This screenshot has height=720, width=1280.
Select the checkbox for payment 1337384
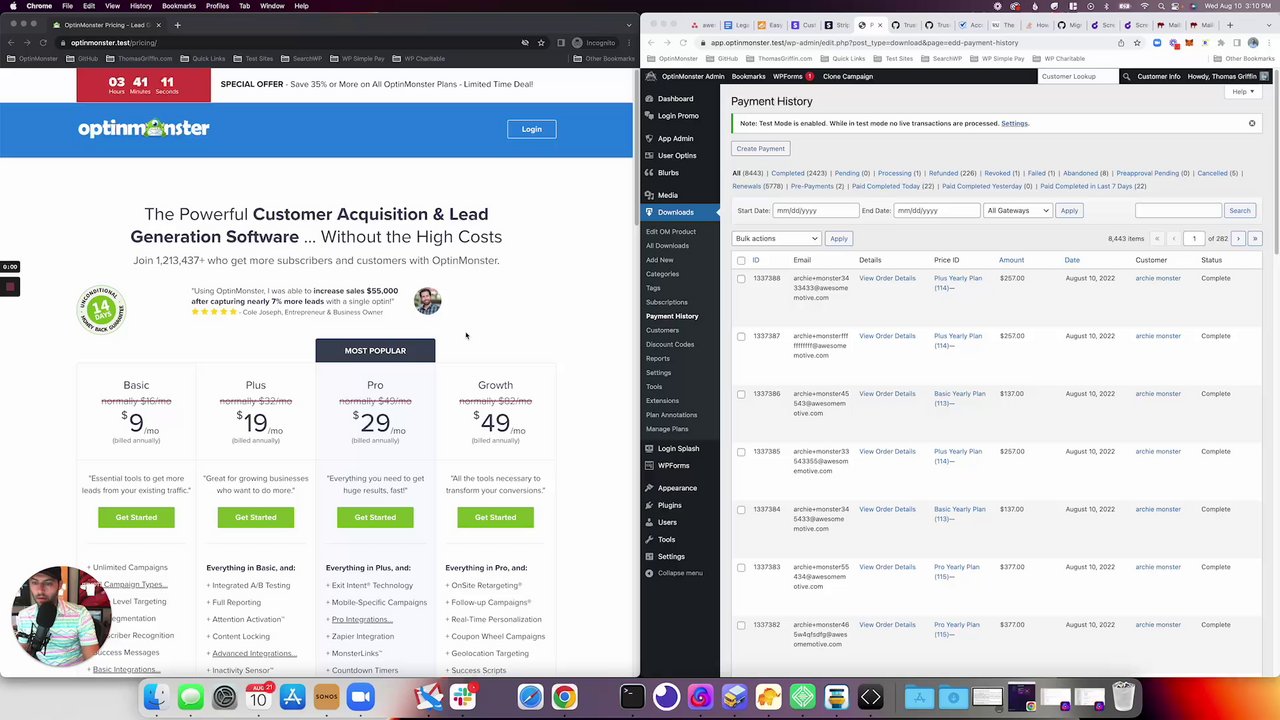tap(741, 510)
